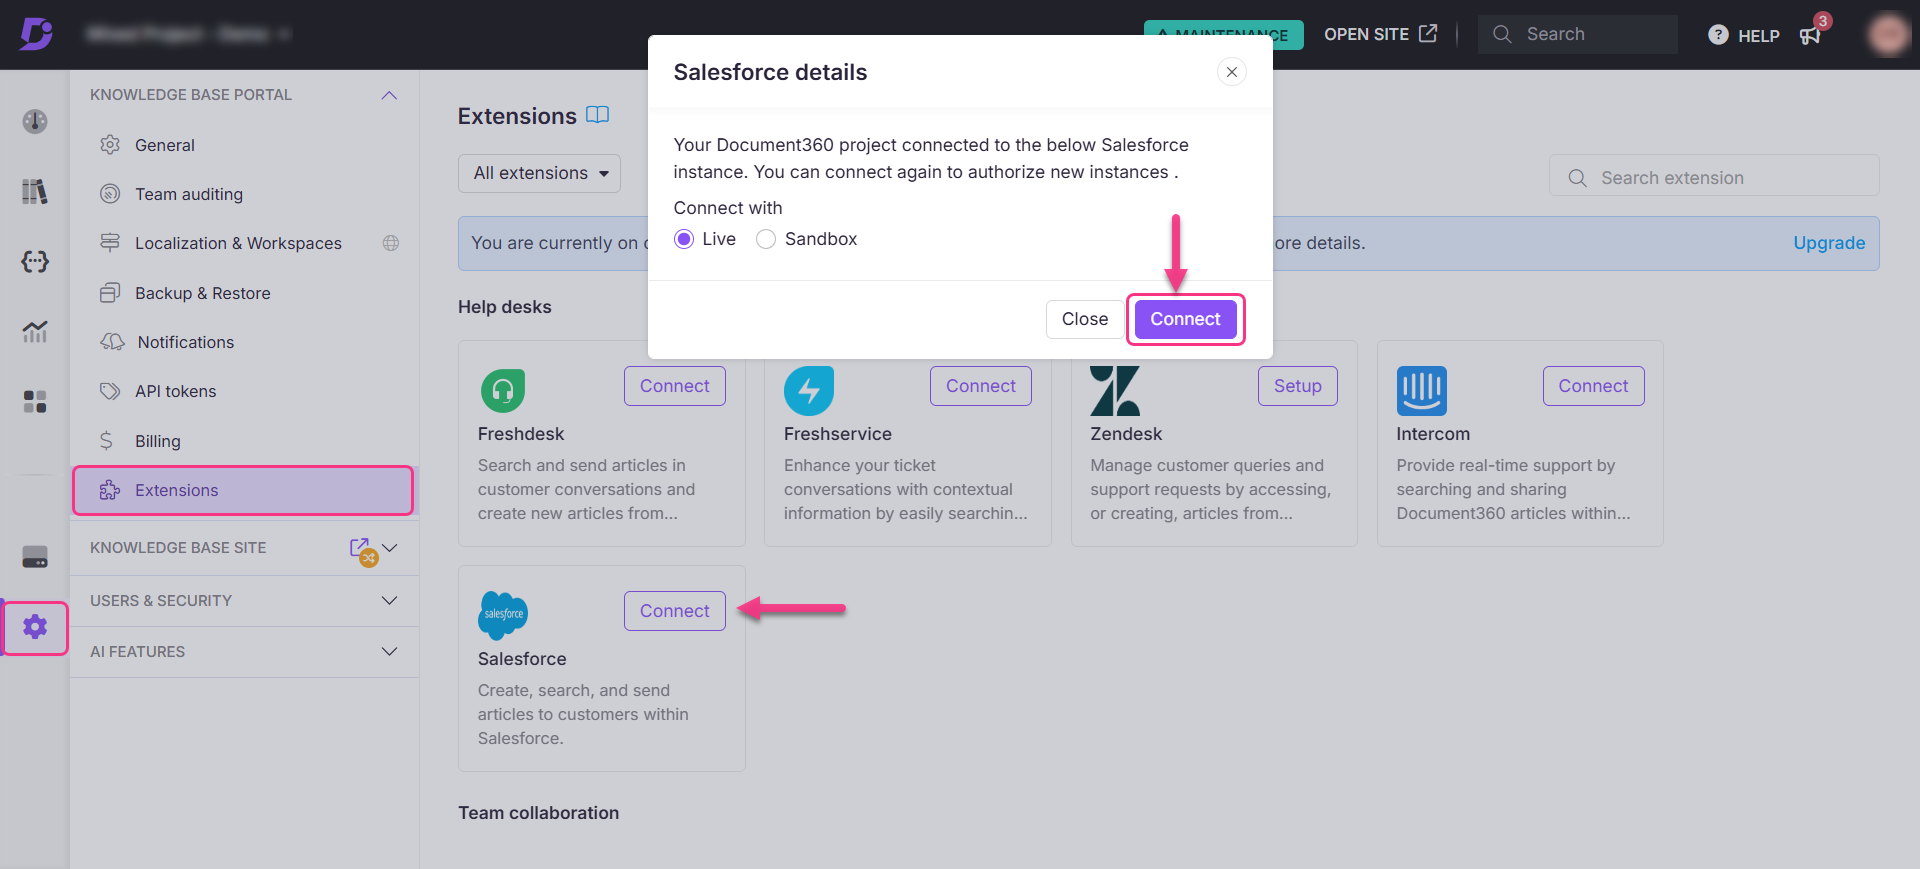The image size is (1920, 869).
Task: Open the All extensions filter dropdown
Action: tap(539, 173)
